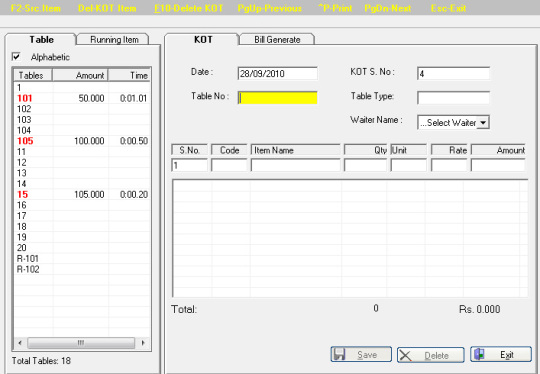Click the Item Name entry field
This screenshot has height=374, width=540.
295,165
